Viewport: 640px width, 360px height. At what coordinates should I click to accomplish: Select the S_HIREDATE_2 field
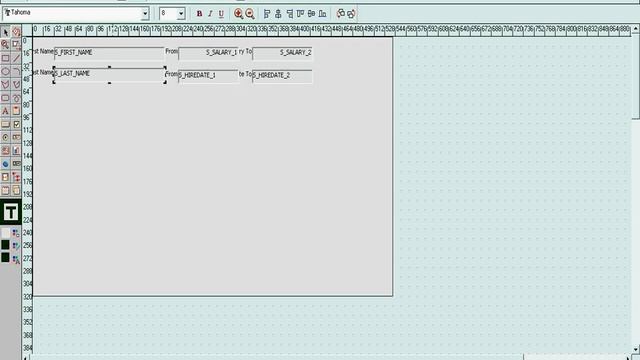[282, 76]
